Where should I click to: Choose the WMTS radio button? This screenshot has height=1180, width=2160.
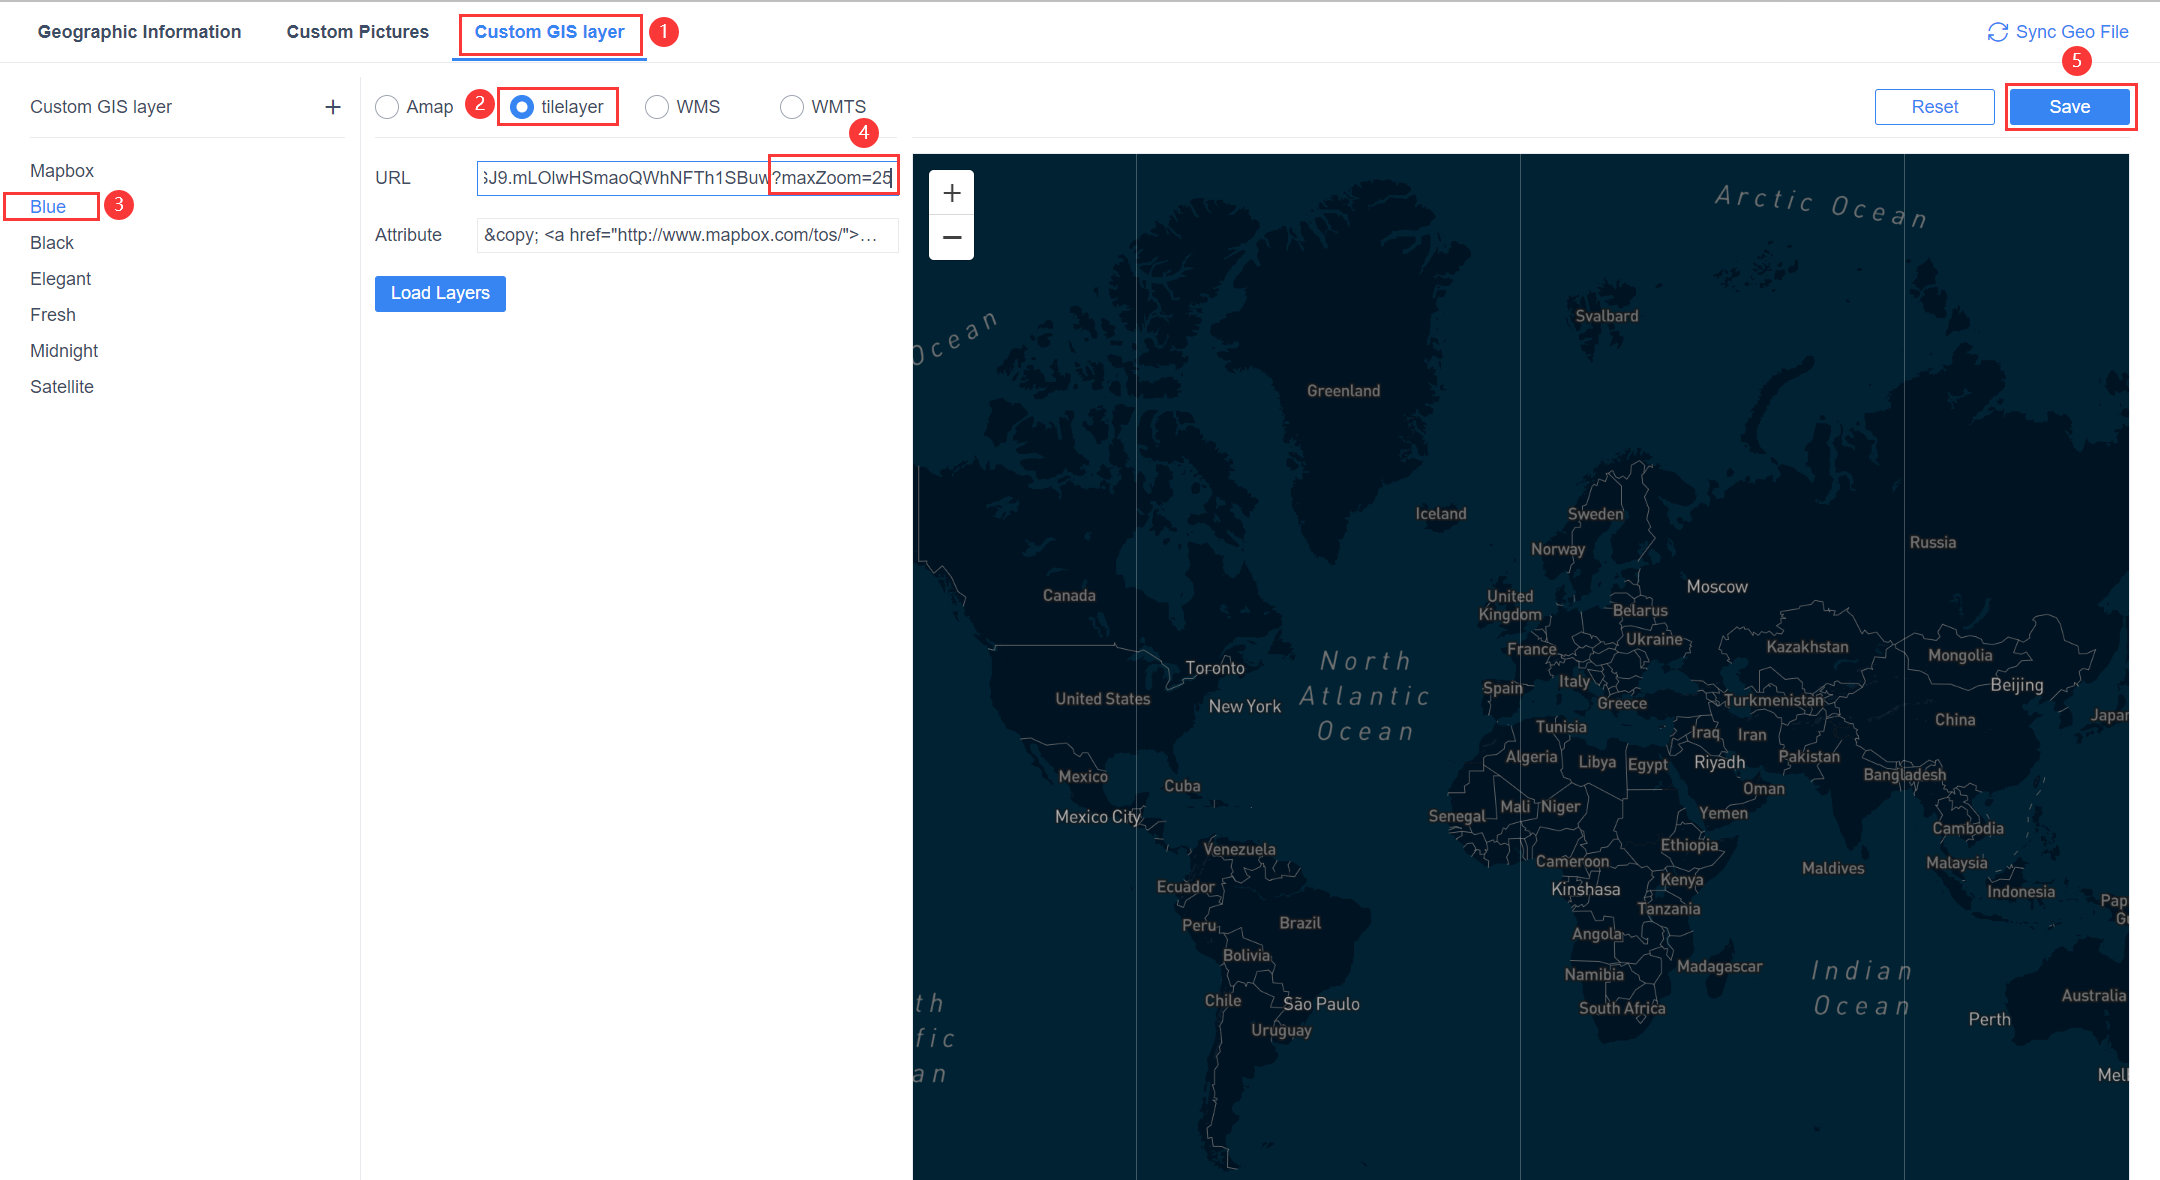[x=792, y=107]
